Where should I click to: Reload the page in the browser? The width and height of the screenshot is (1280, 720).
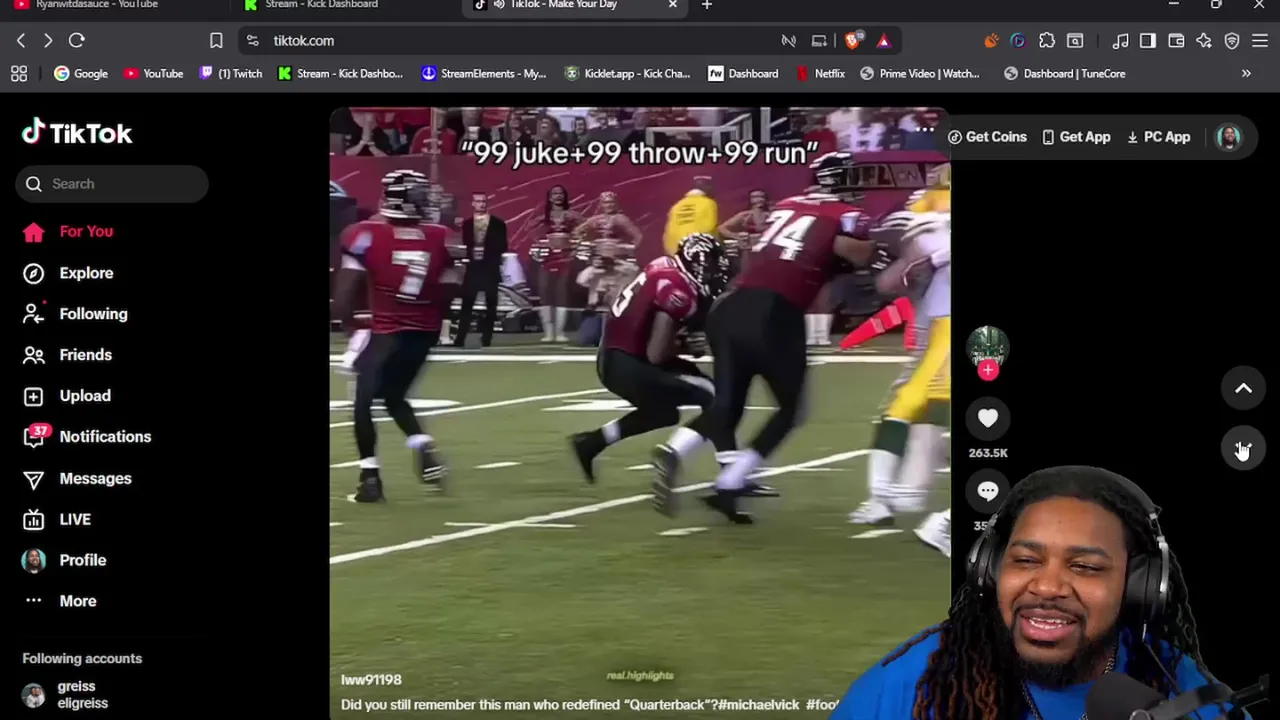click(x=77, y=41)
